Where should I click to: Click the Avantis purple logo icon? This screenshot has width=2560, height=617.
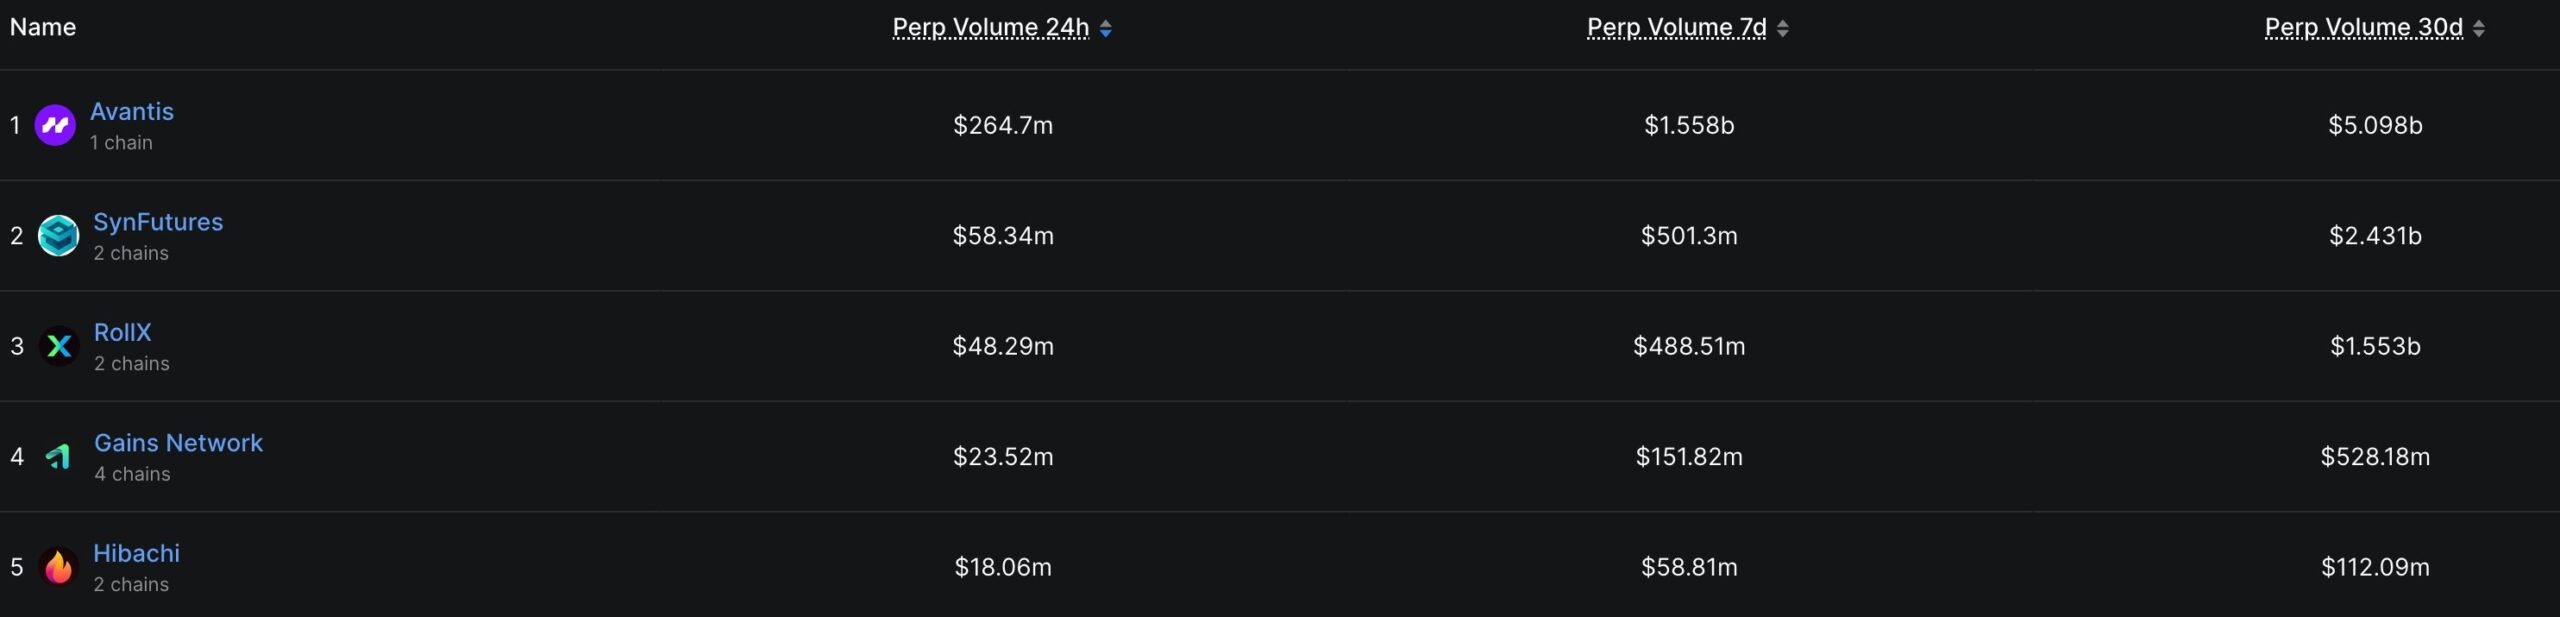(55, 126)
